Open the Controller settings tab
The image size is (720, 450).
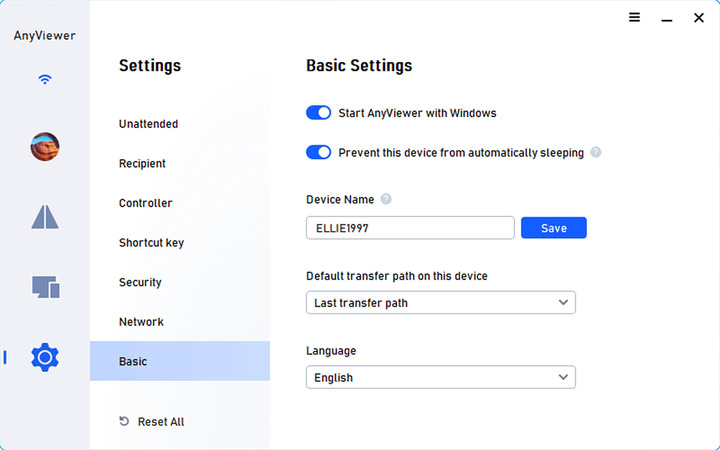click(x=145, y=203)
